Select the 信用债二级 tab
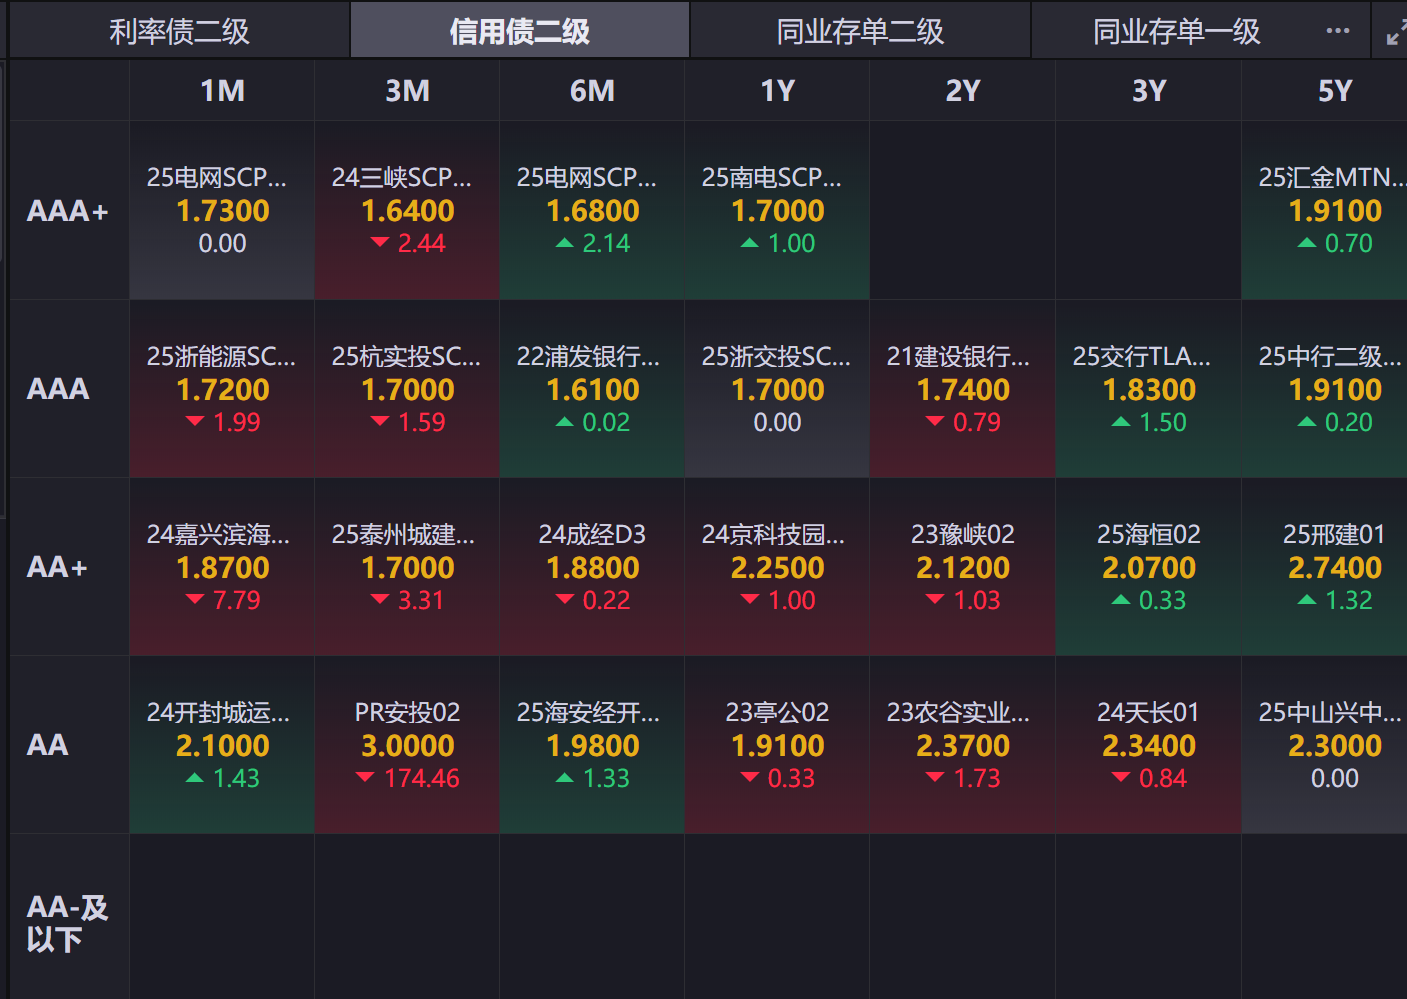 click(x=519, y=31)
